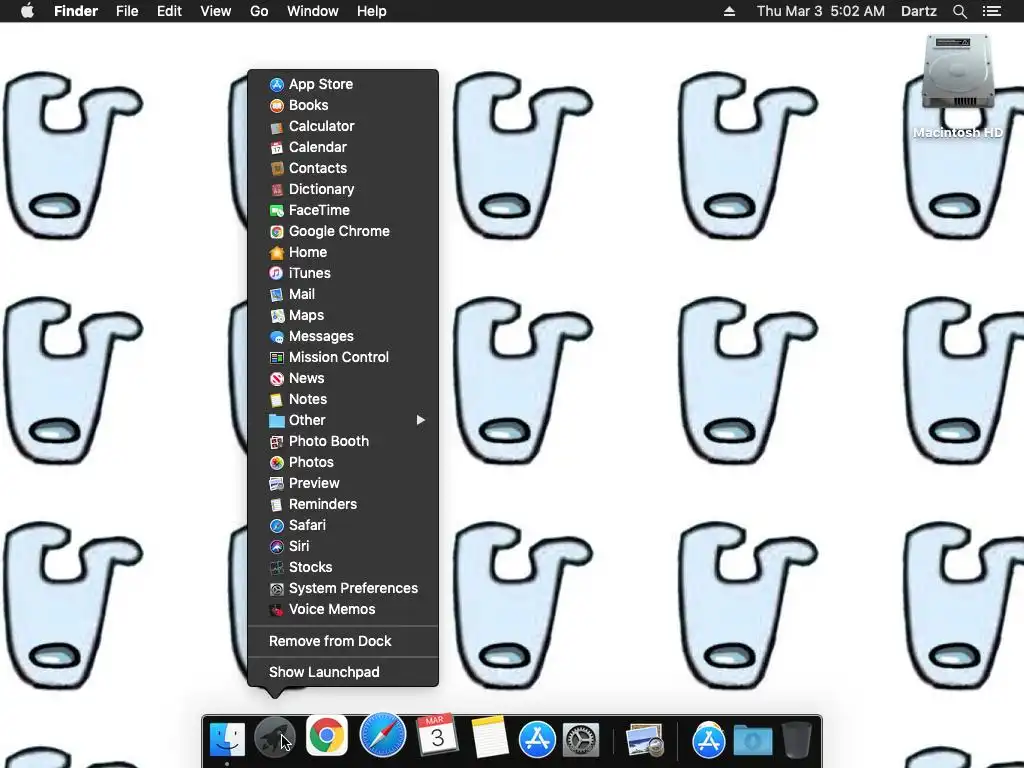Image resolution: width=1024 pixels, height=768 pixels.
Task: Open System Preferences gear in Dock
Action: point(581,741)
